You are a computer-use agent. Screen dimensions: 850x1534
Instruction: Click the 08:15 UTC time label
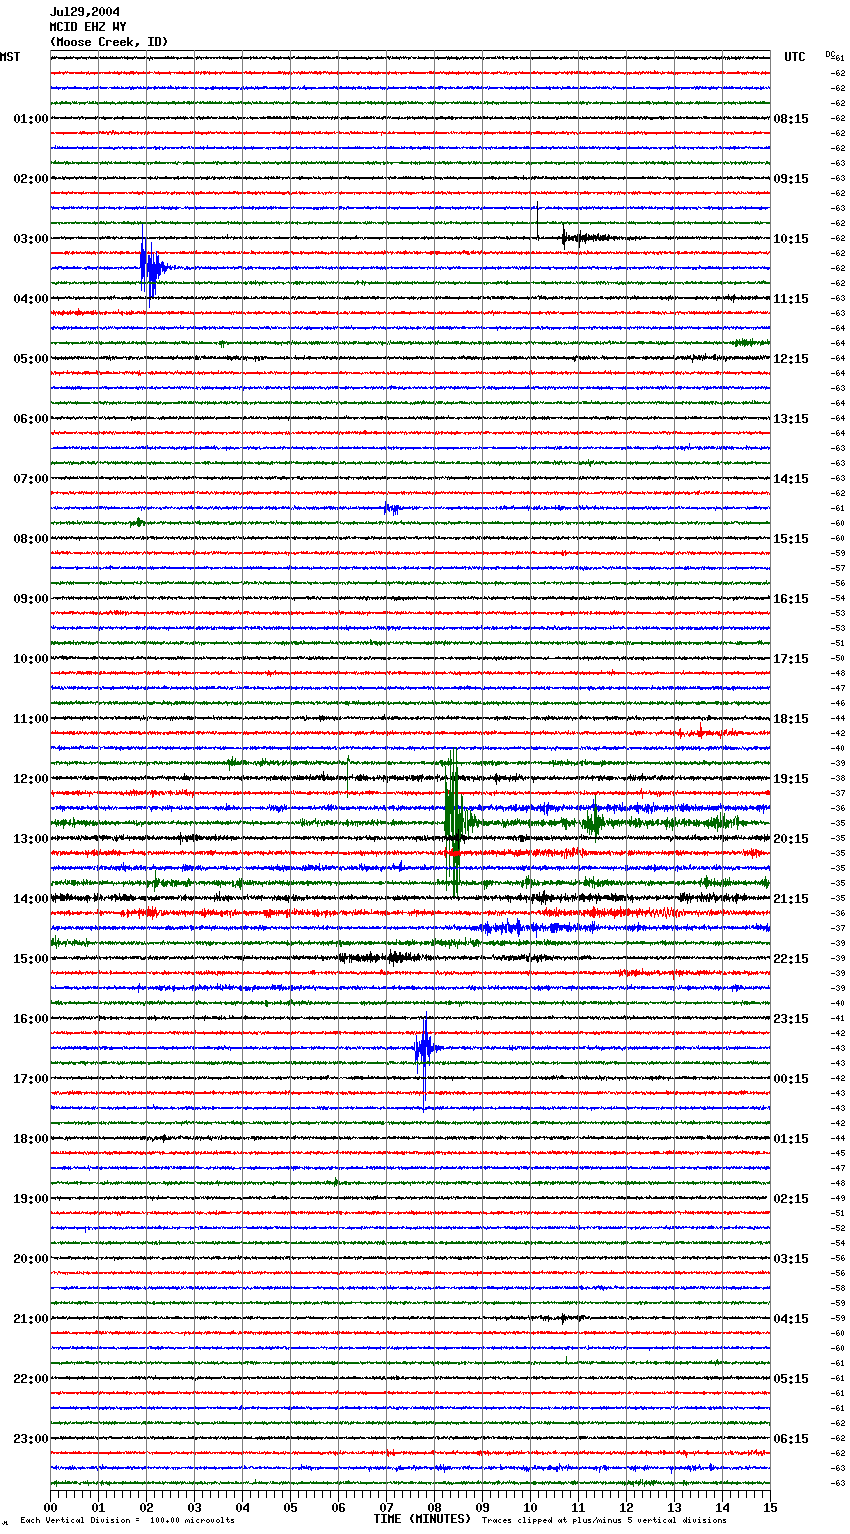click(791, 119)
